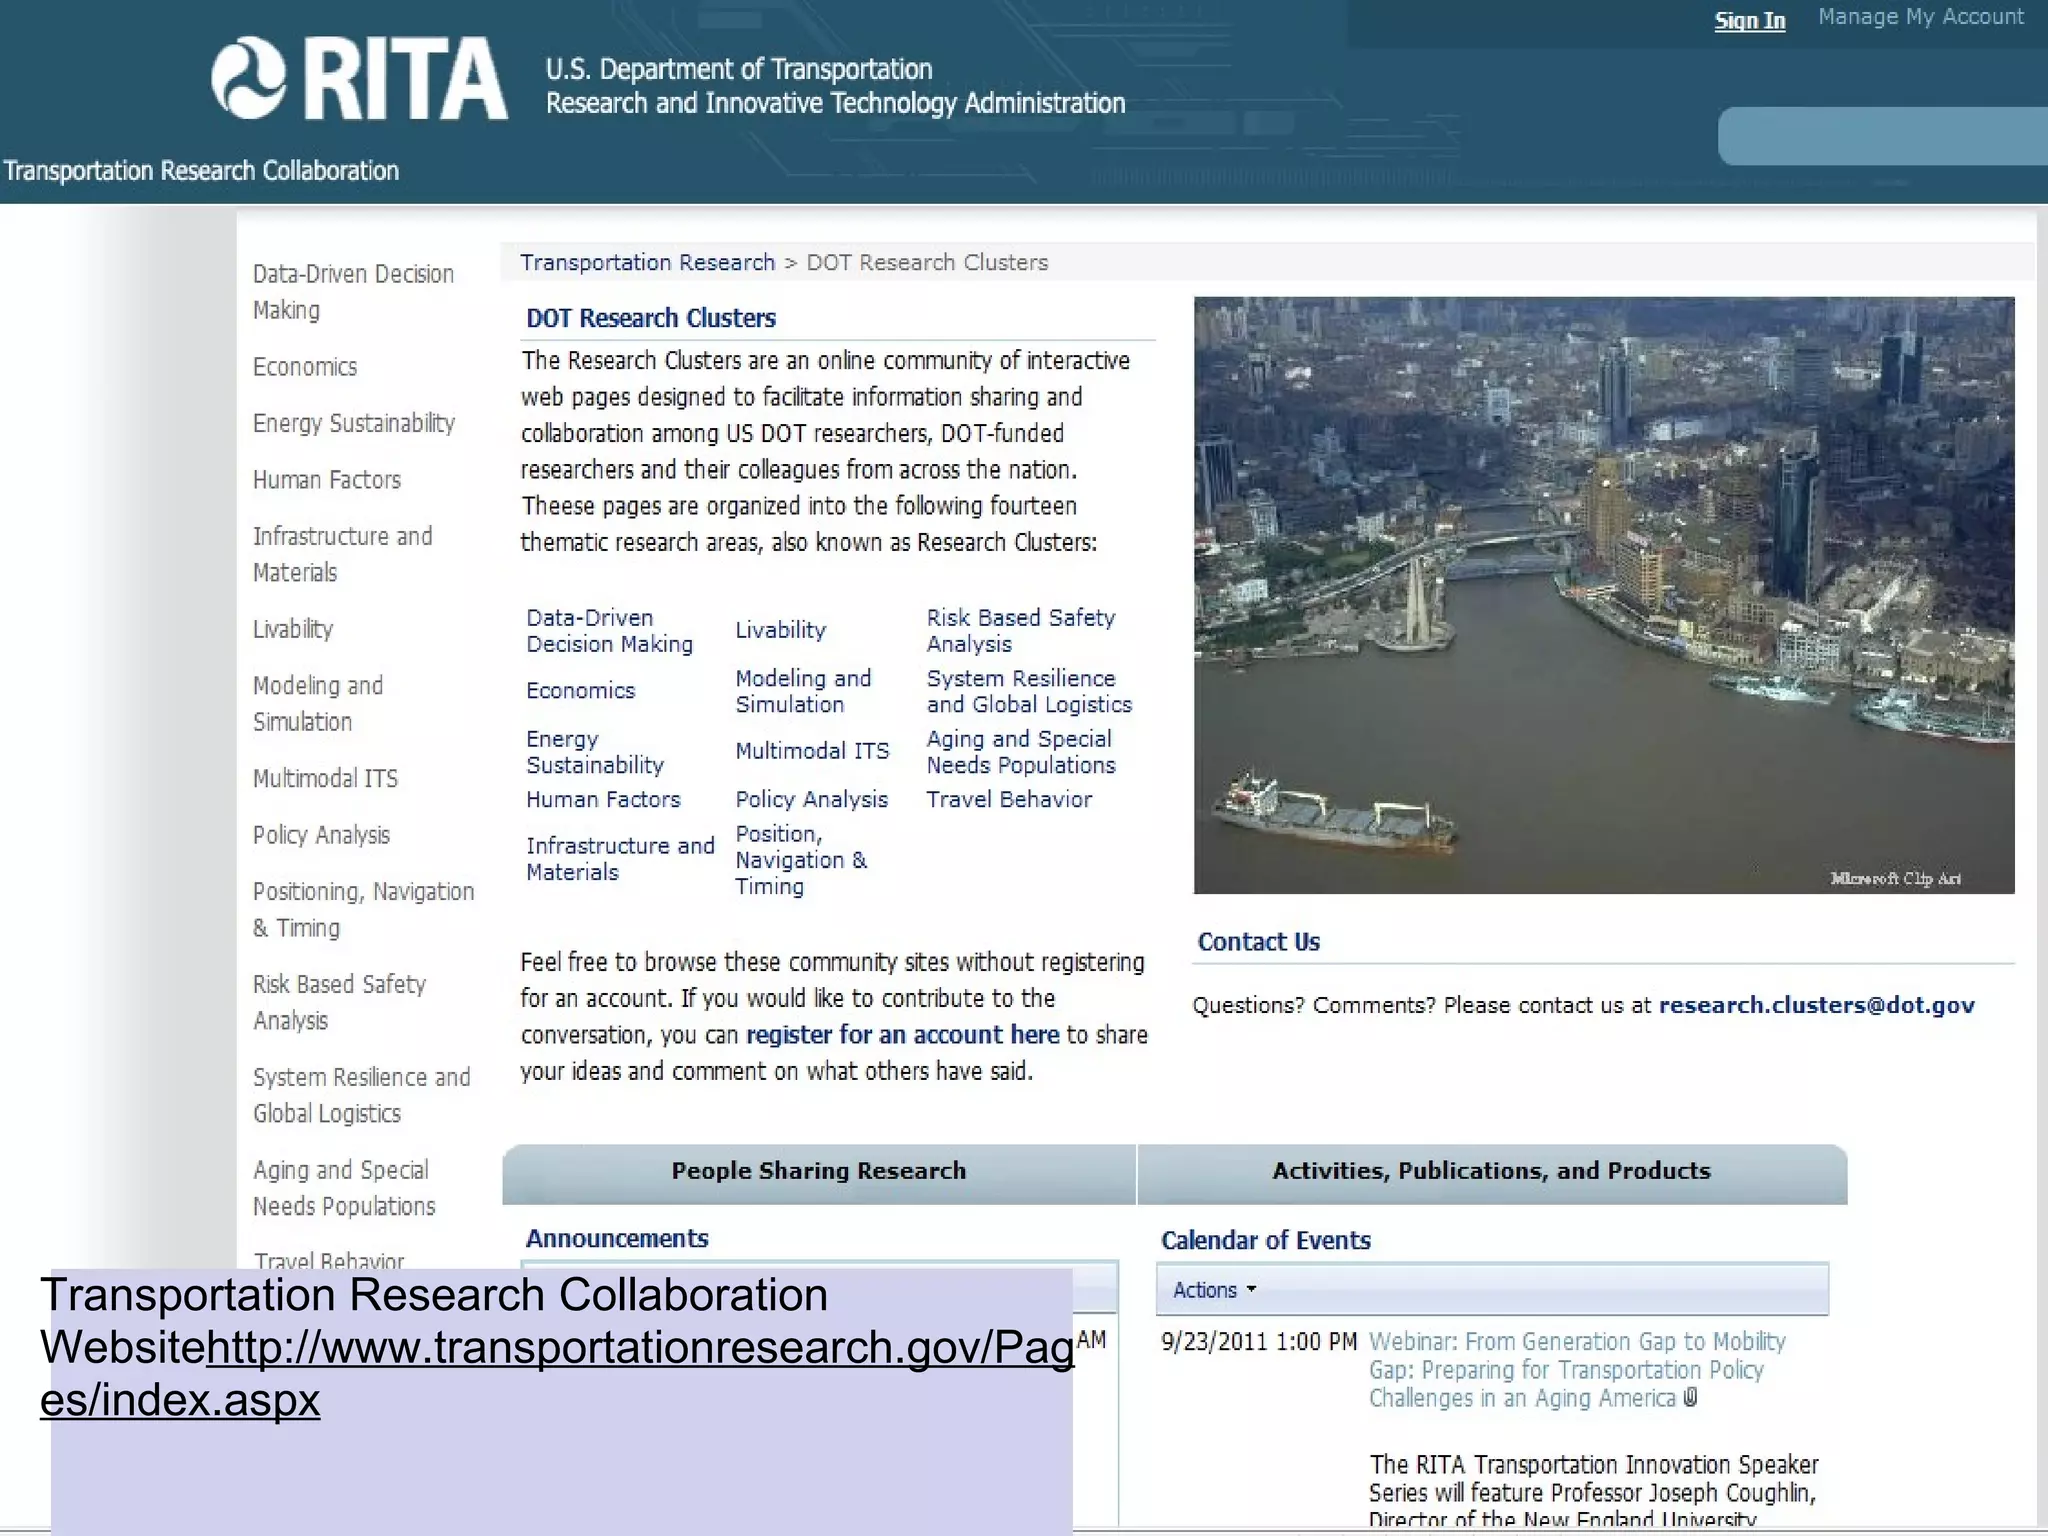The height and width of the screenshot is (1536, 2048).
Task: Select Energy Sustainability in the sidebar
Action: click(x=354, y=423)
